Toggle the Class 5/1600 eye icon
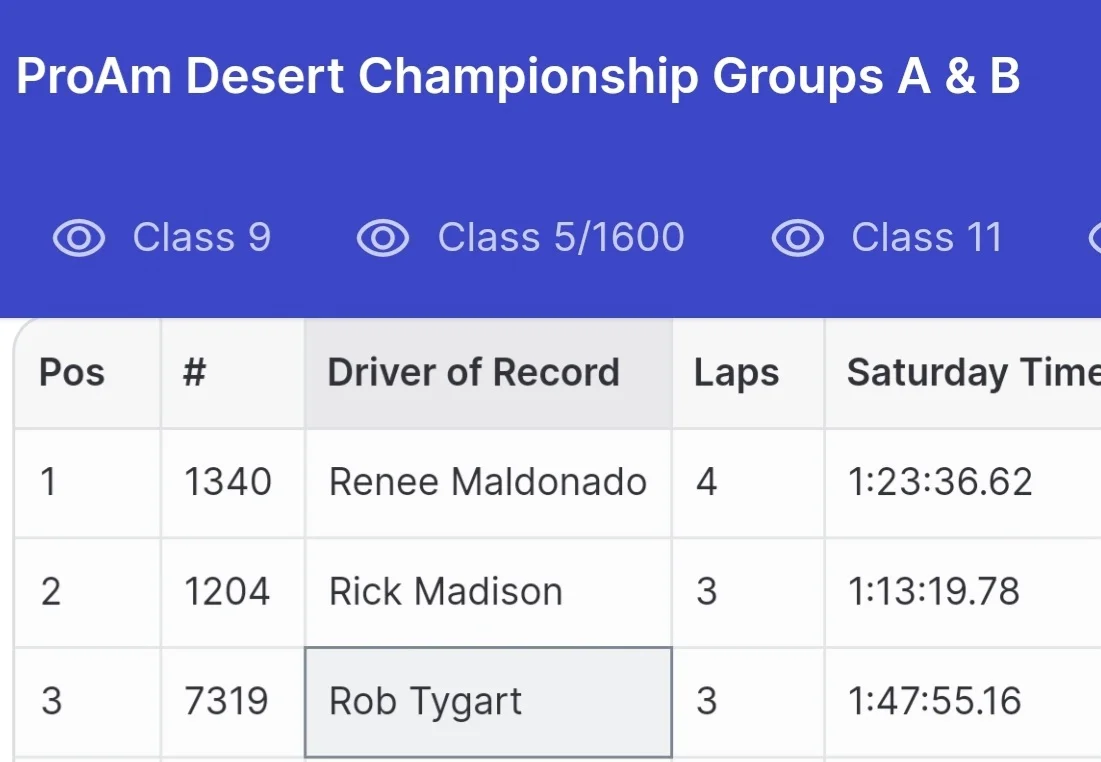Screen dimensions: 1101x762 tap(383, 238)
